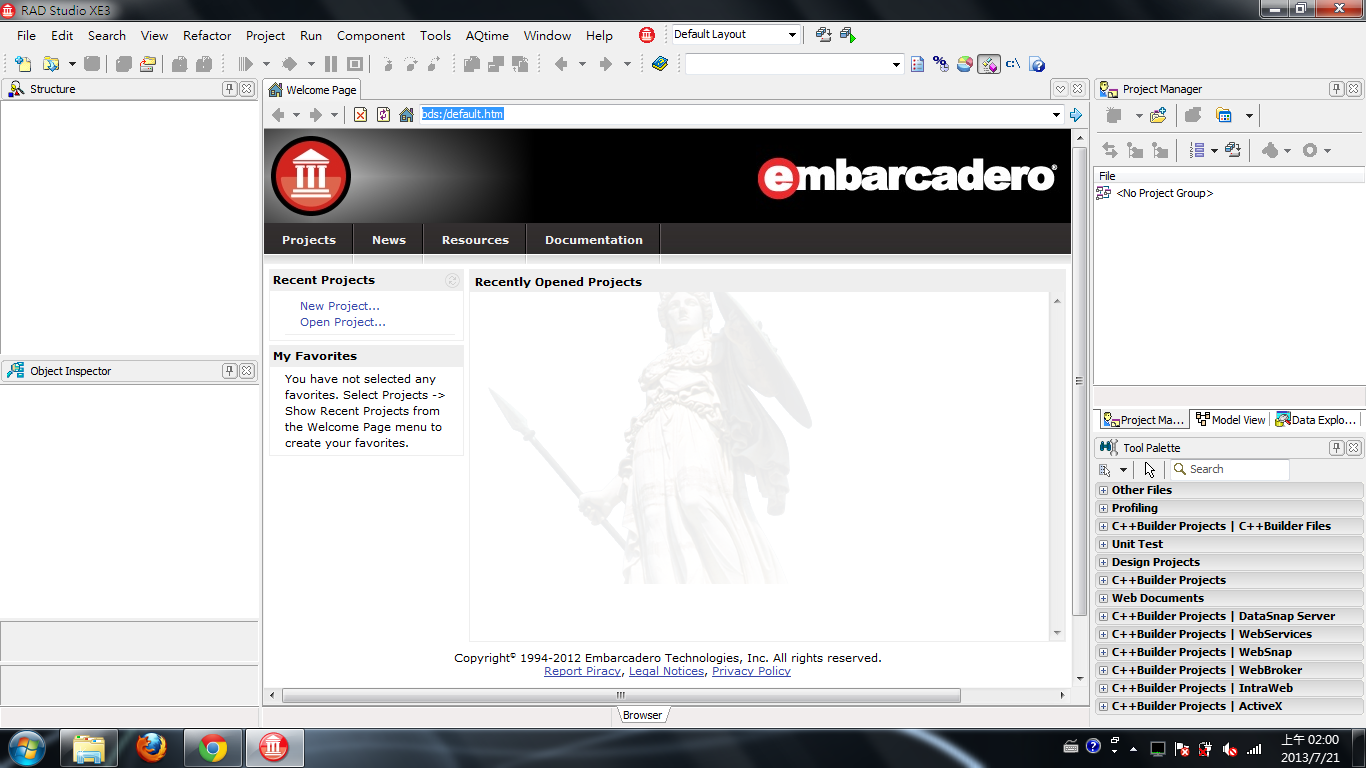This screenshot has height=768, width=1366.
Task: Open the URL address history dropdown
Action: pos(1056,115)
